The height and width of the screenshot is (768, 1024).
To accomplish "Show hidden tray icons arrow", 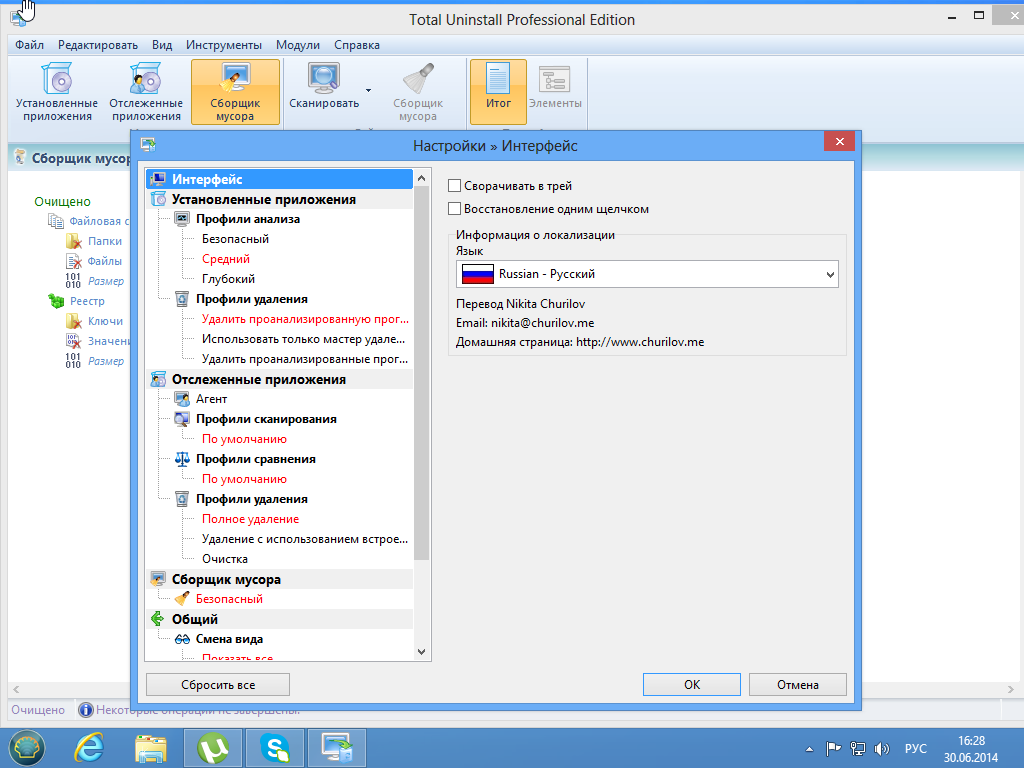I will [x=810, y=749].
